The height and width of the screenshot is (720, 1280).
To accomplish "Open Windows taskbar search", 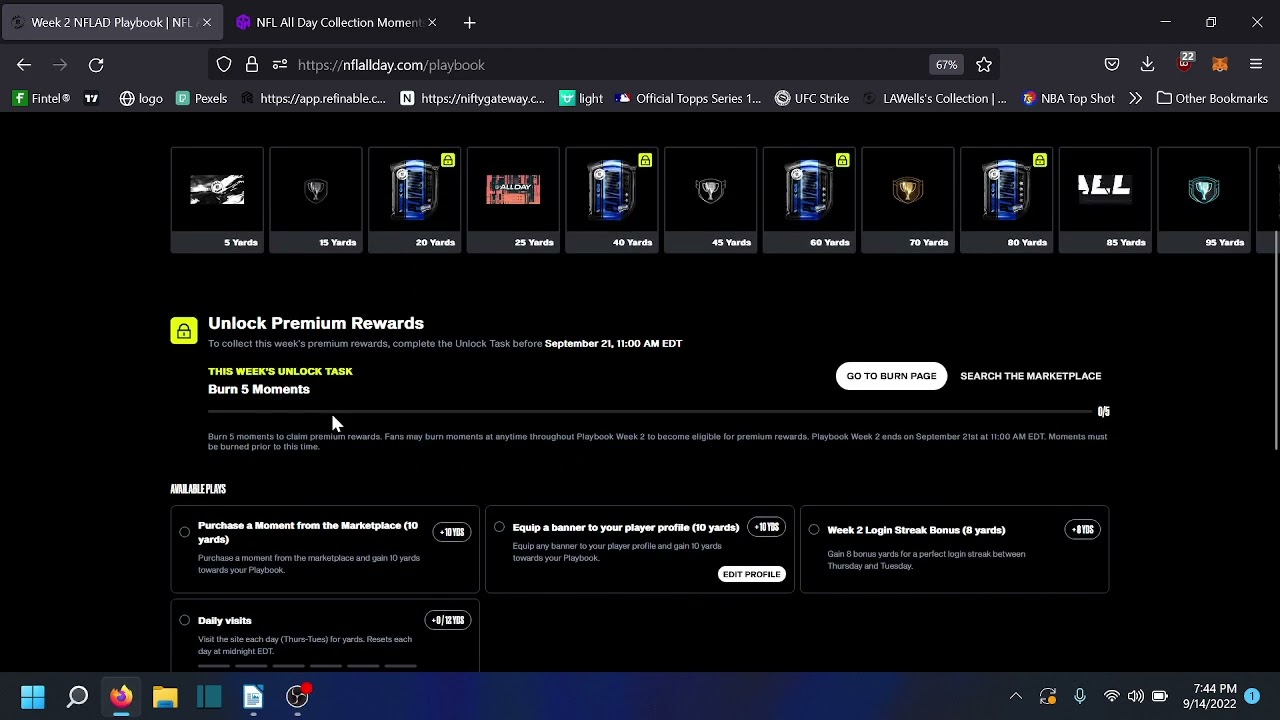I will pos(77,697).
